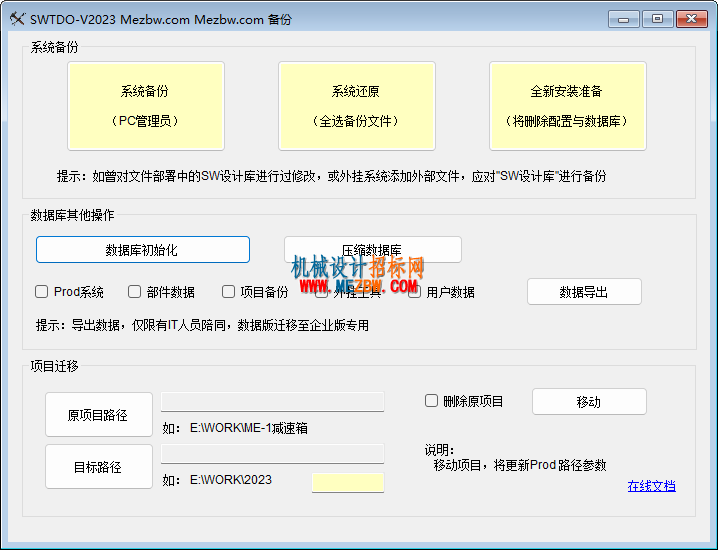718x550 pixels.
Task: Click the 项目迁移 group label
Action: (54, 366)
